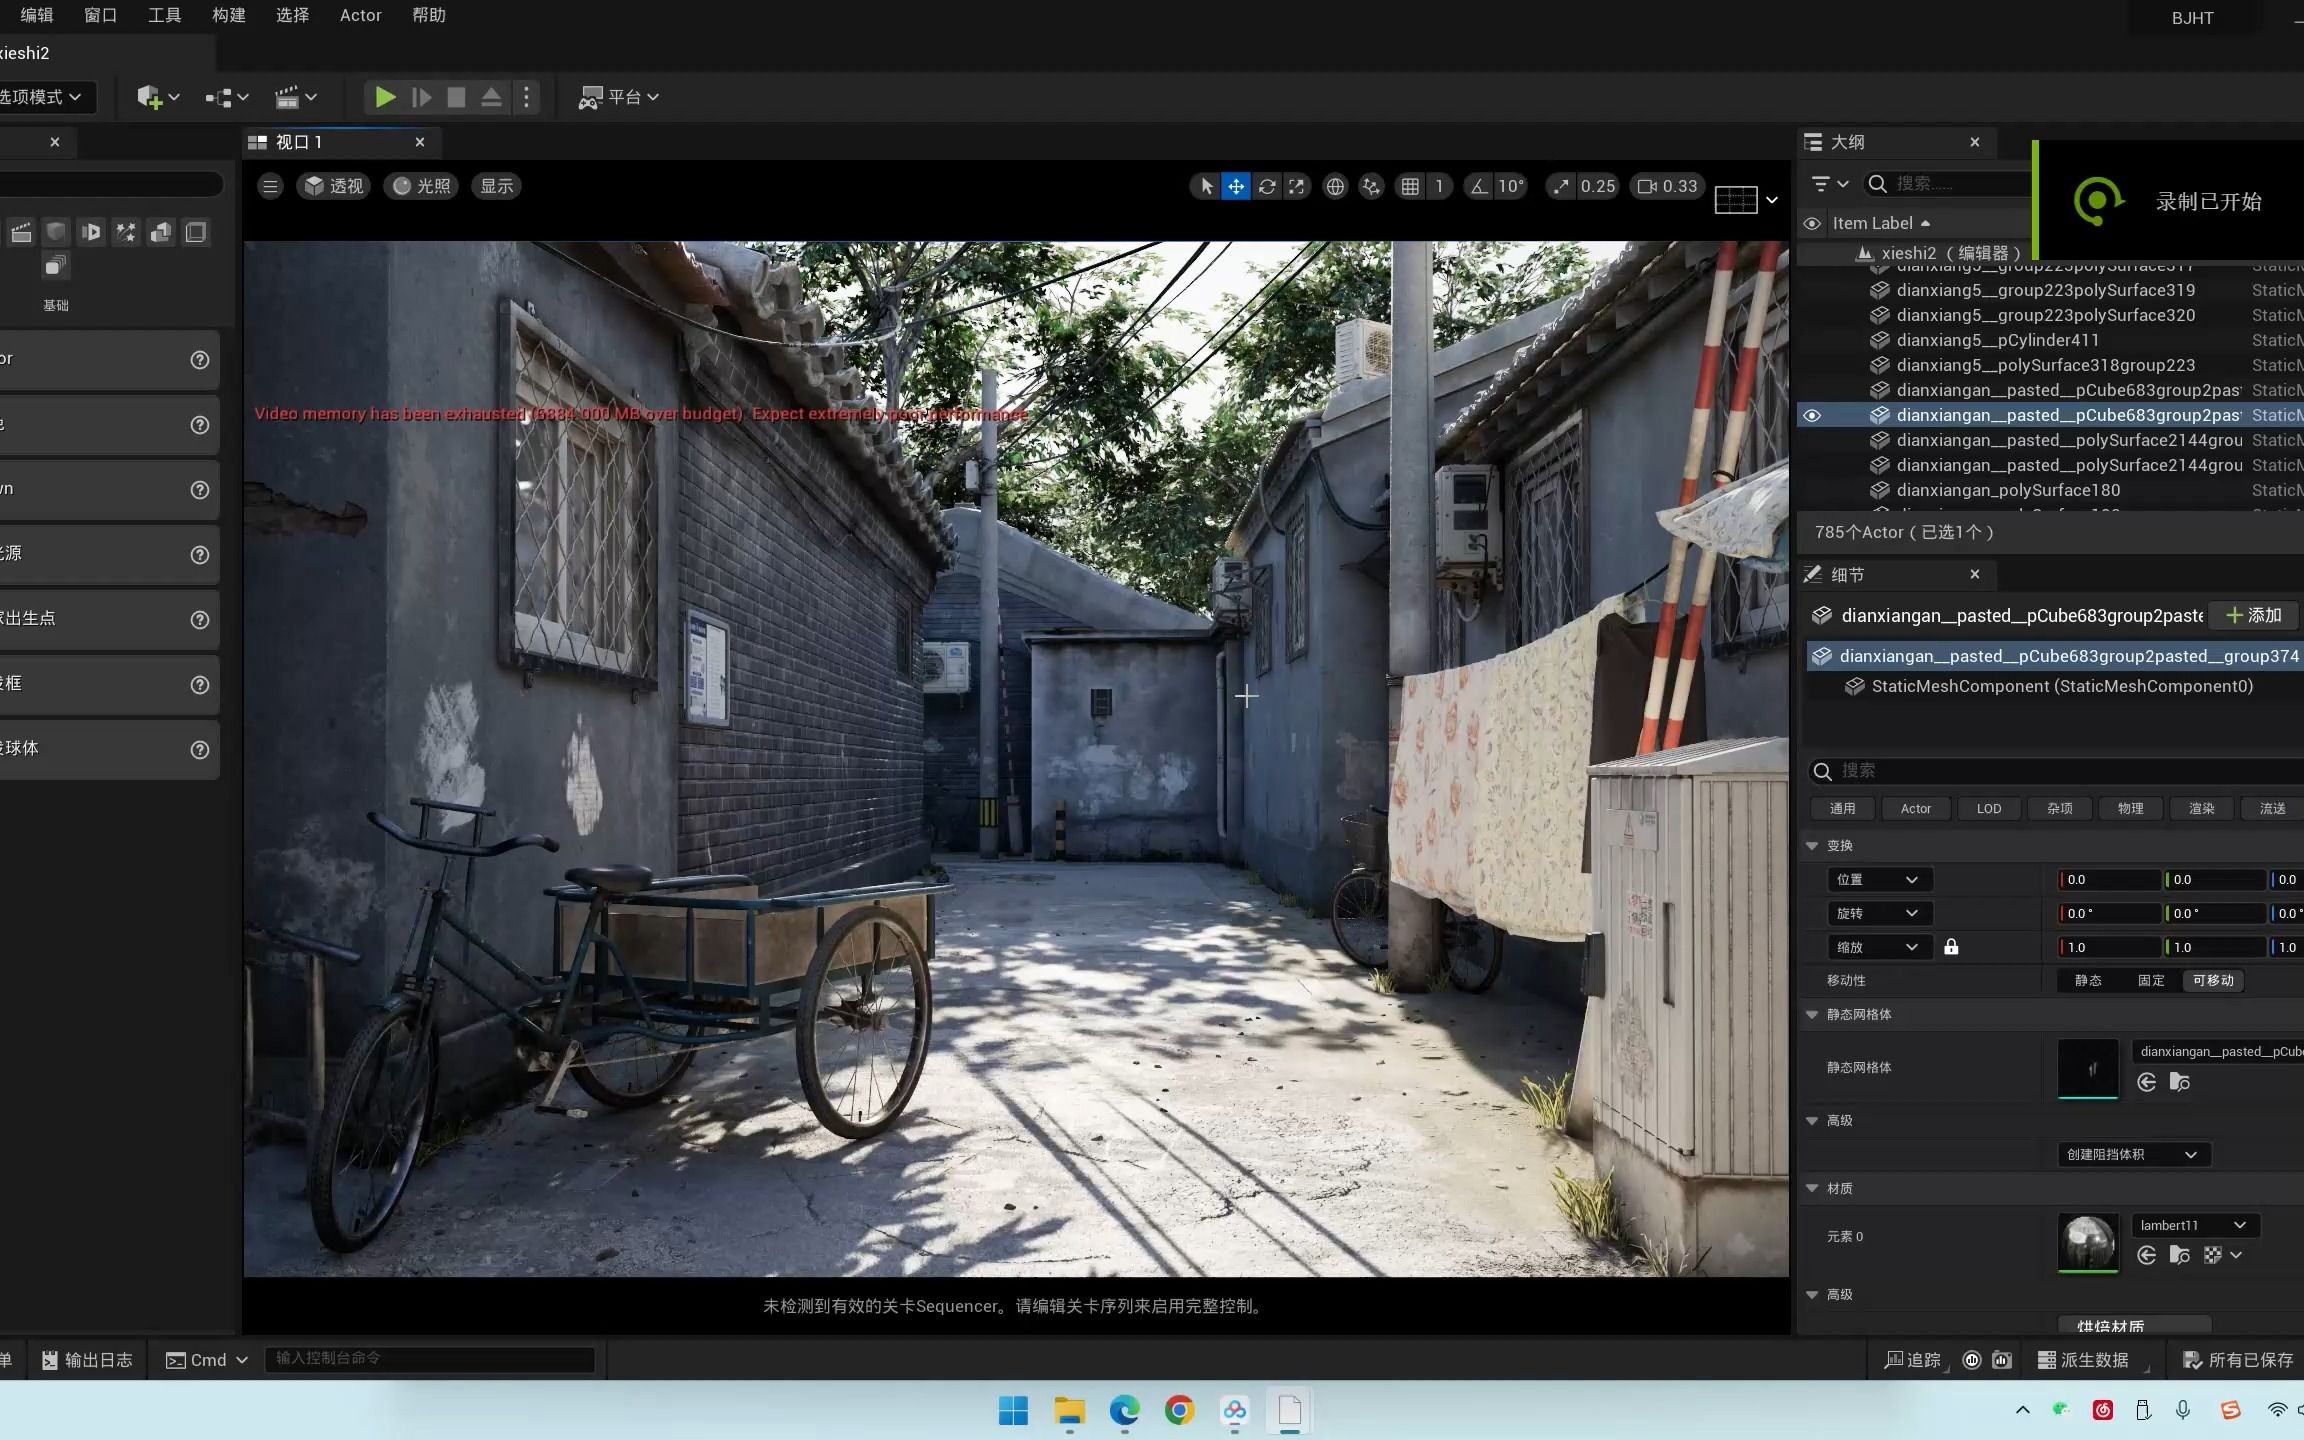The height and width of the screenshot is (1440, 2304).
Task: Click the Eject button in play toolbar
Action: tap(491, 97)
